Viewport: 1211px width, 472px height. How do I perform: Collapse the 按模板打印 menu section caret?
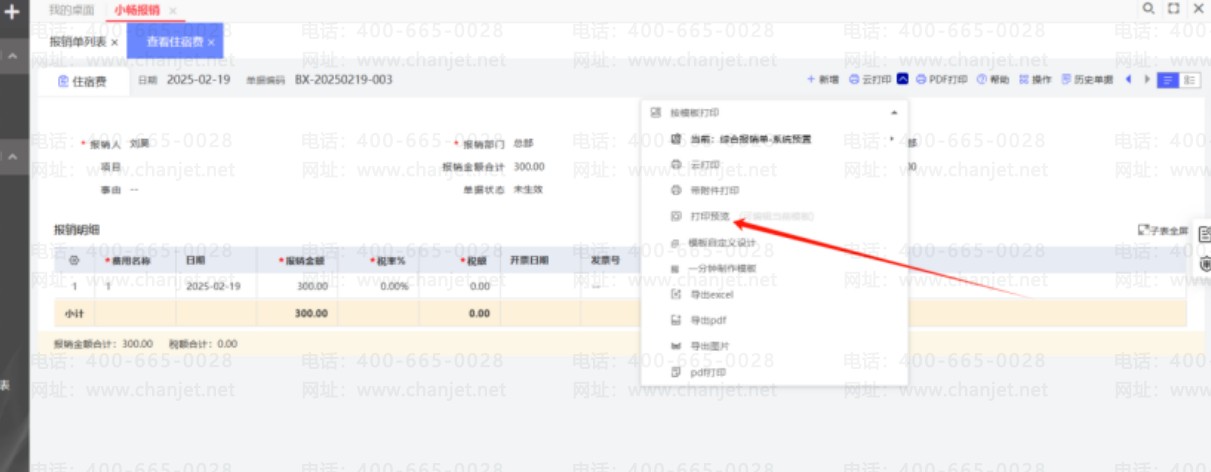click(894, 113)
